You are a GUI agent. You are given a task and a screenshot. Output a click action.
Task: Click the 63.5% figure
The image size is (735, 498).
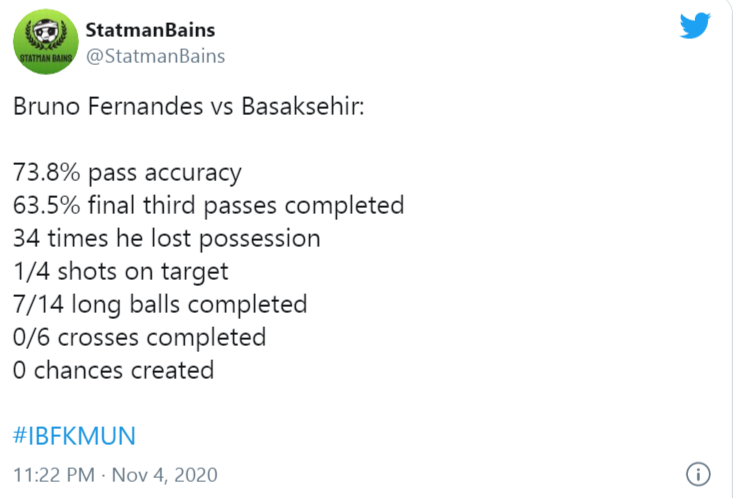coord(46,206)
